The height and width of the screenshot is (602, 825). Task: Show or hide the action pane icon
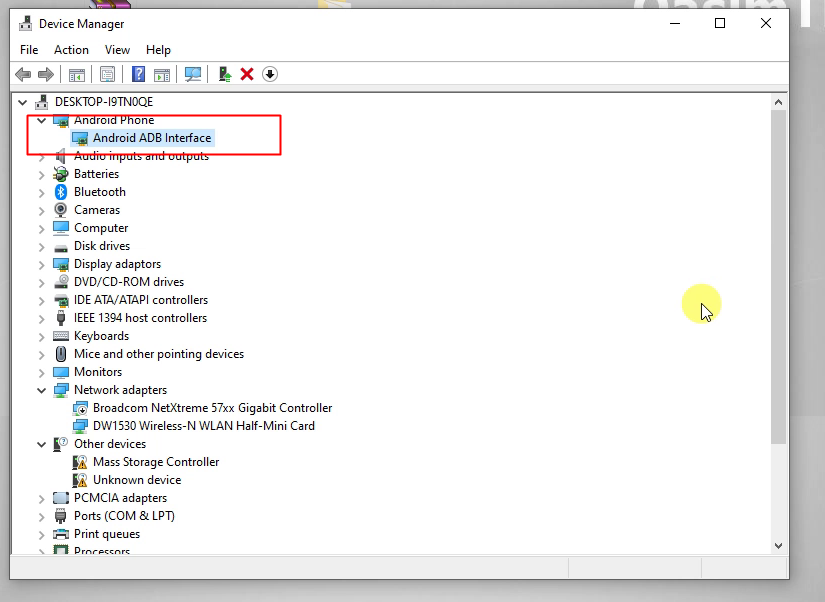162,75
